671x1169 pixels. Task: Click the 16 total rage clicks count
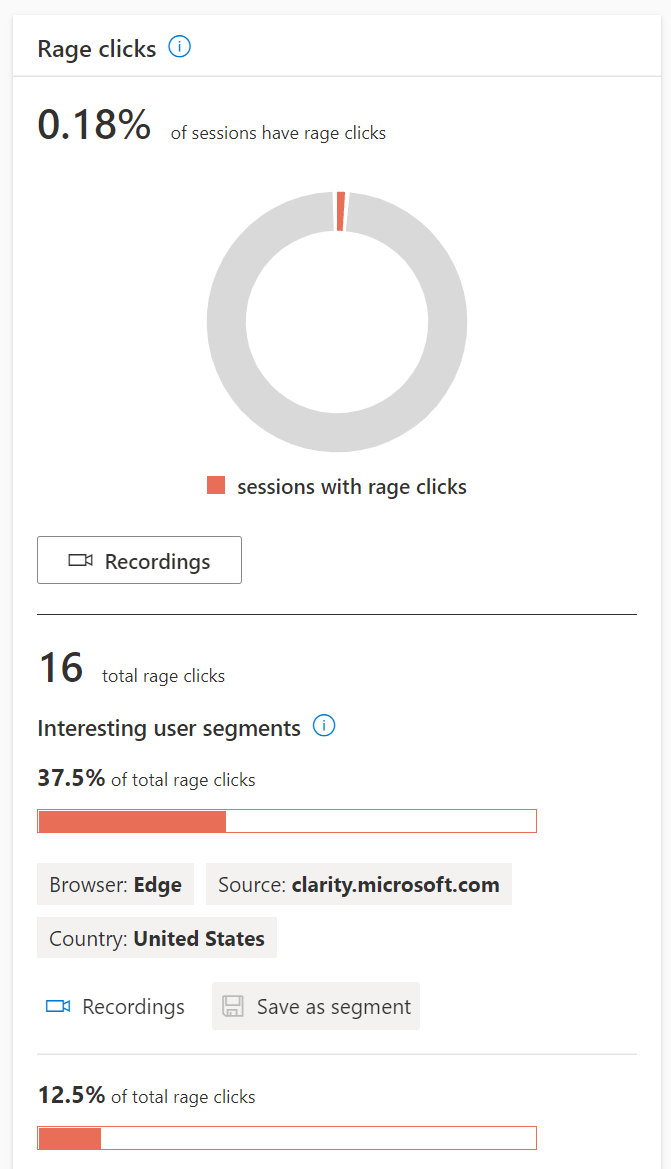(x=60, y=668)
